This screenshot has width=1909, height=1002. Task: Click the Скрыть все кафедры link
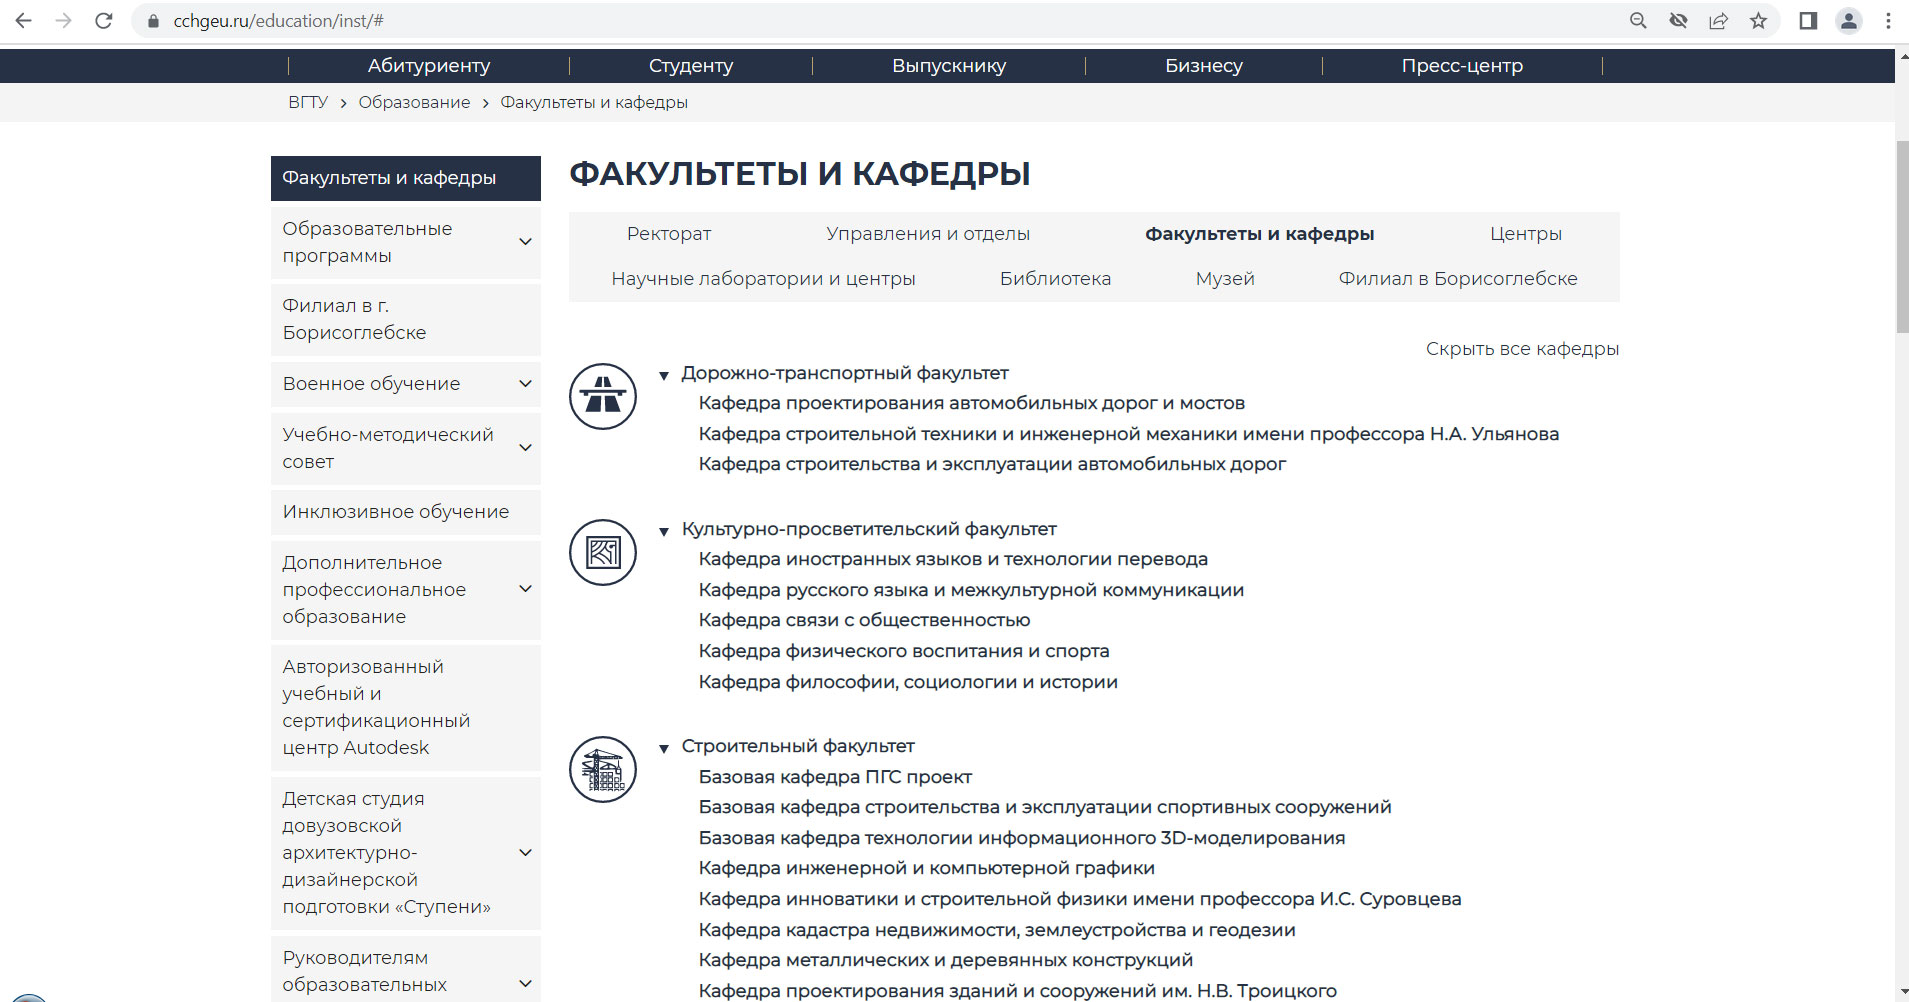click(x=1522, y=349)
